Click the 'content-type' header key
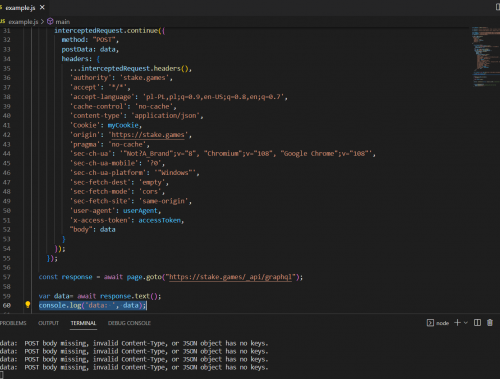This screenshot has height=379, width=500. [x=96, y=116]
